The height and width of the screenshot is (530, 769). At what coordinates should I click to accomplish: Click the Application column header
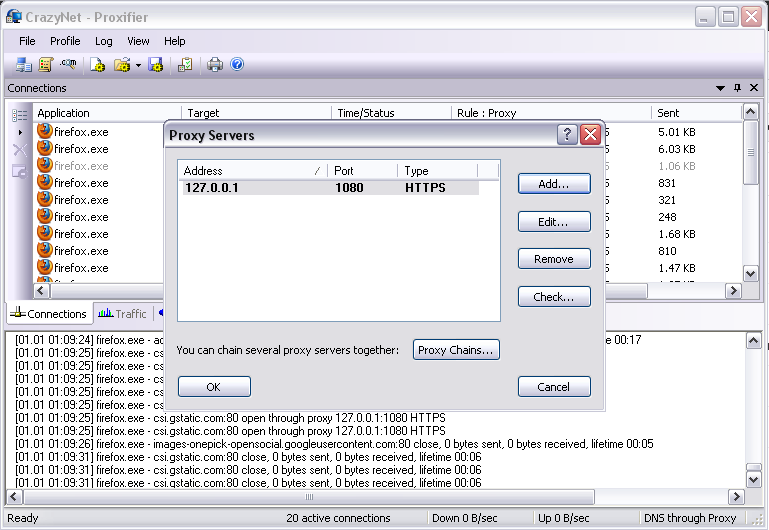tap(107, 113)
